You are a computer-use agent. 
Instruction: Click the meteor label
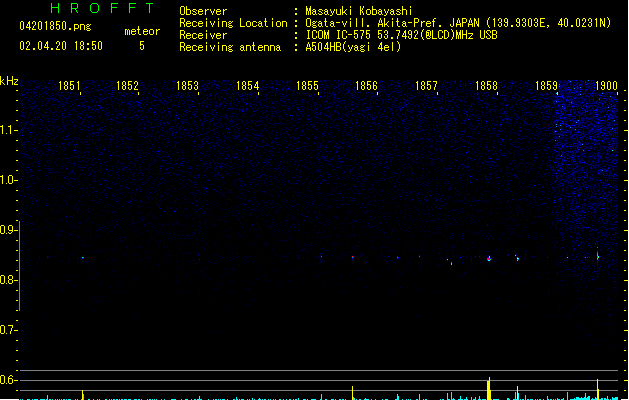coord(142,31)
